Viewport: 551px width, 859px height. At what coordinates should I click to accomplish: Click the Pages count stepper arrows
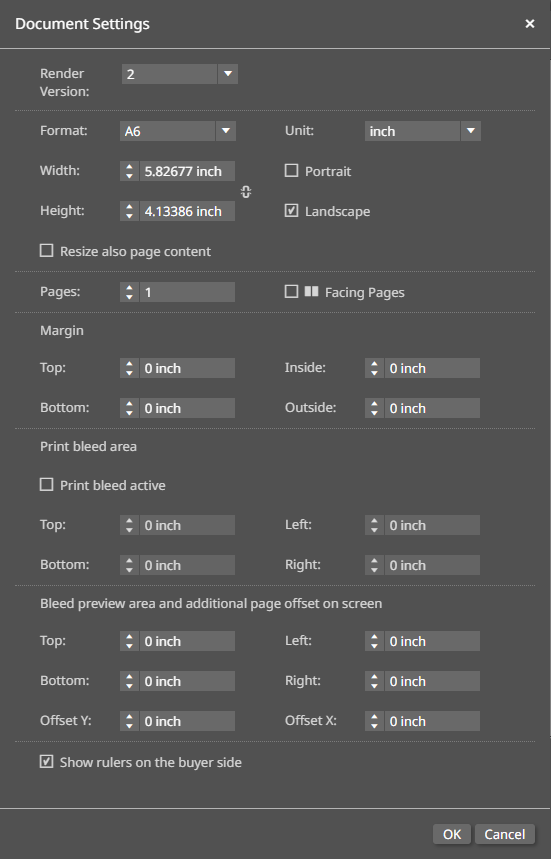pyautogui.click(x=129, y=292)
